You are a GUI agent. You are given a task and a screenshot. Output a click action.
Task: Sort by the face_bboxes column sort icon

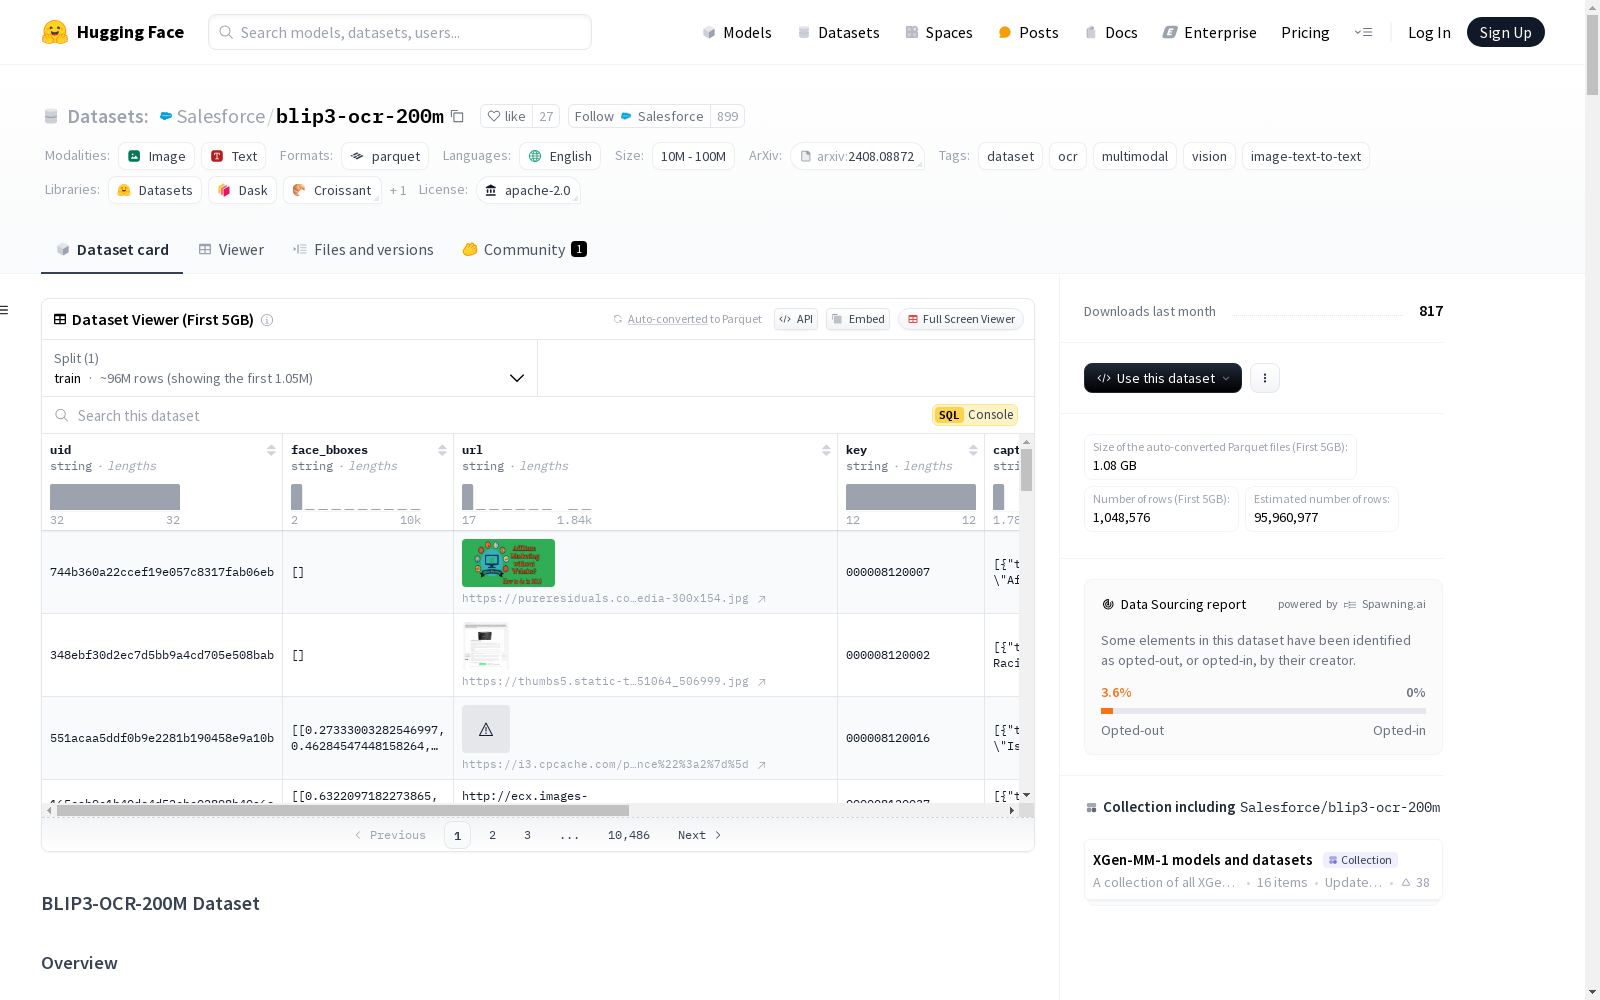(x=442, y=450)
